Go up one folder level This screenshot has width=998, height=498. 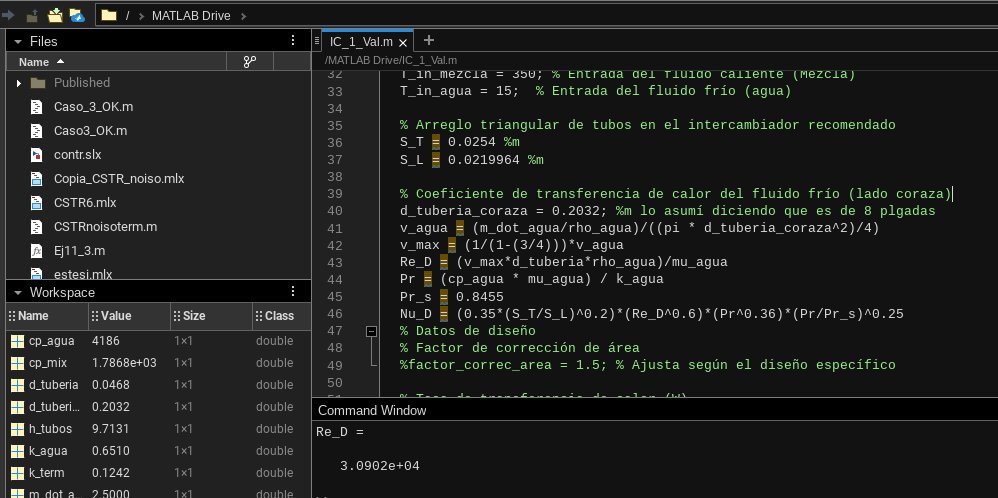[x=32, y=15]
